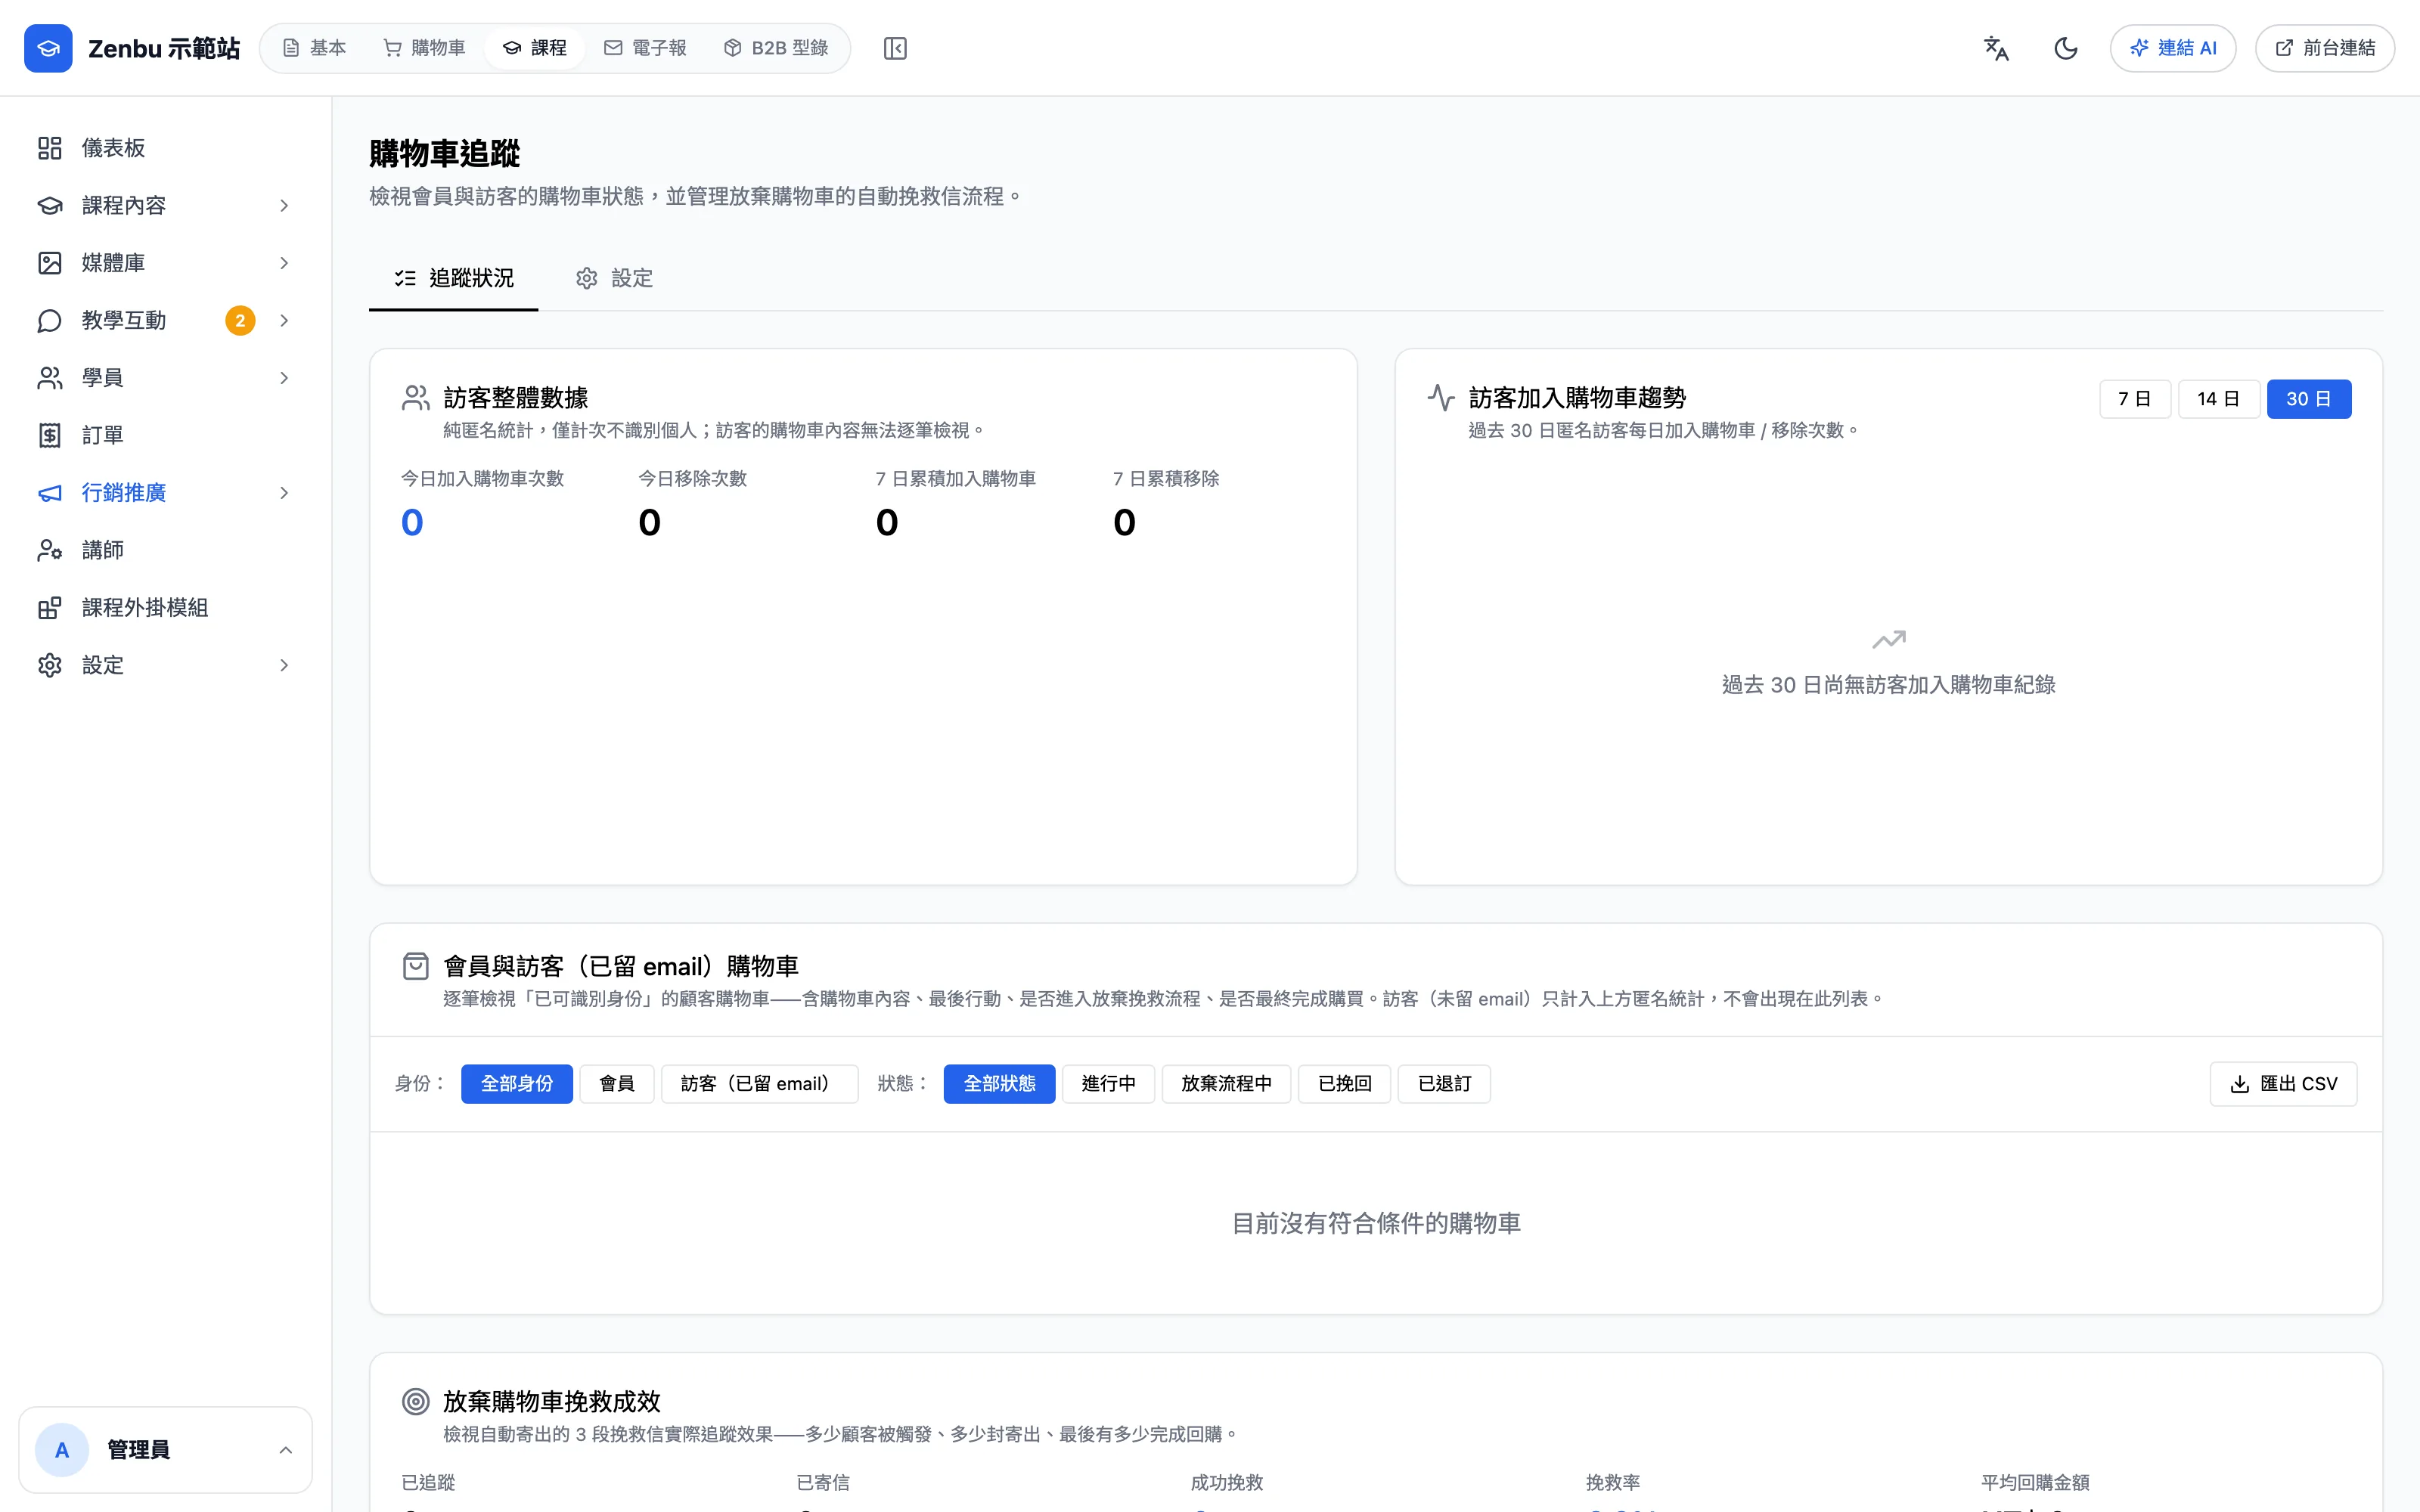Image resolution: width=2420 pixels, height=1512 pixels.
Task: Select the 30 日 trend range
Action: click(2309, 399)
